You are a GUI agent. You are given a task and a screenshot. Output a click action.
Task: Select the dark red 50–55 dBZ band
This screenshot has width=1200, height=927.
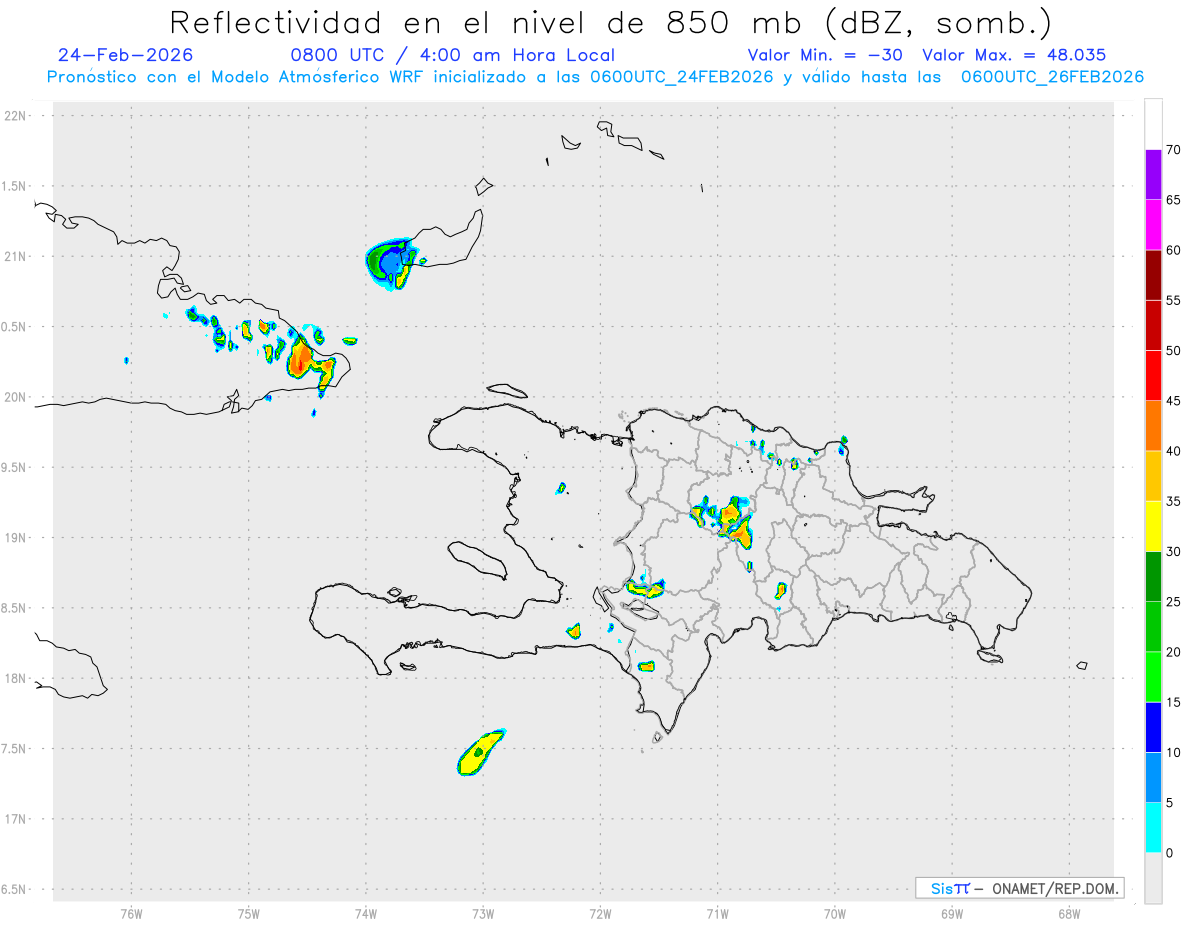pyautogui.click(x=1153, y=325)
